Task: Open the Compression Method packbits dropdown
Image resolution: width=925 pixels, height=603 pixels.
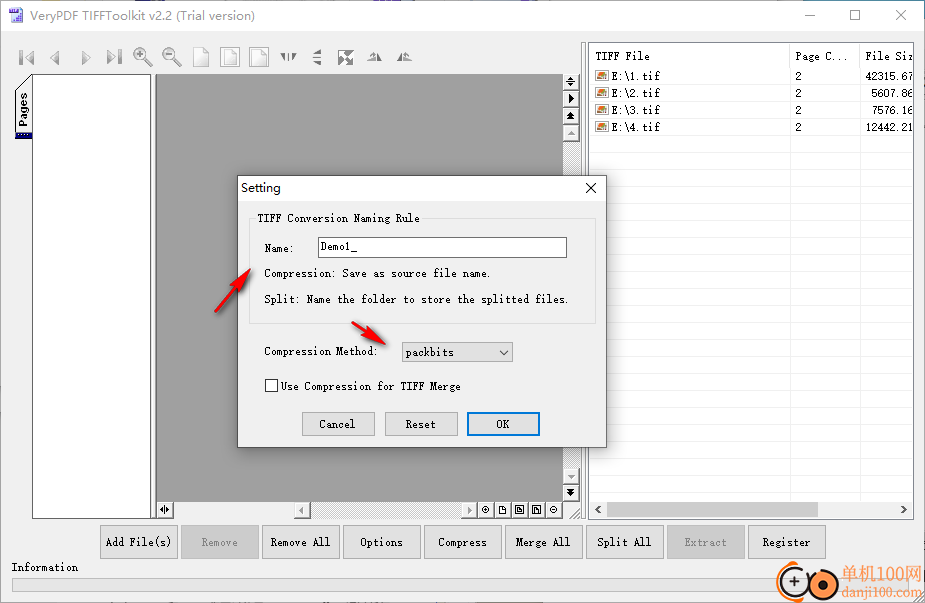Action: tap(457, 352)
